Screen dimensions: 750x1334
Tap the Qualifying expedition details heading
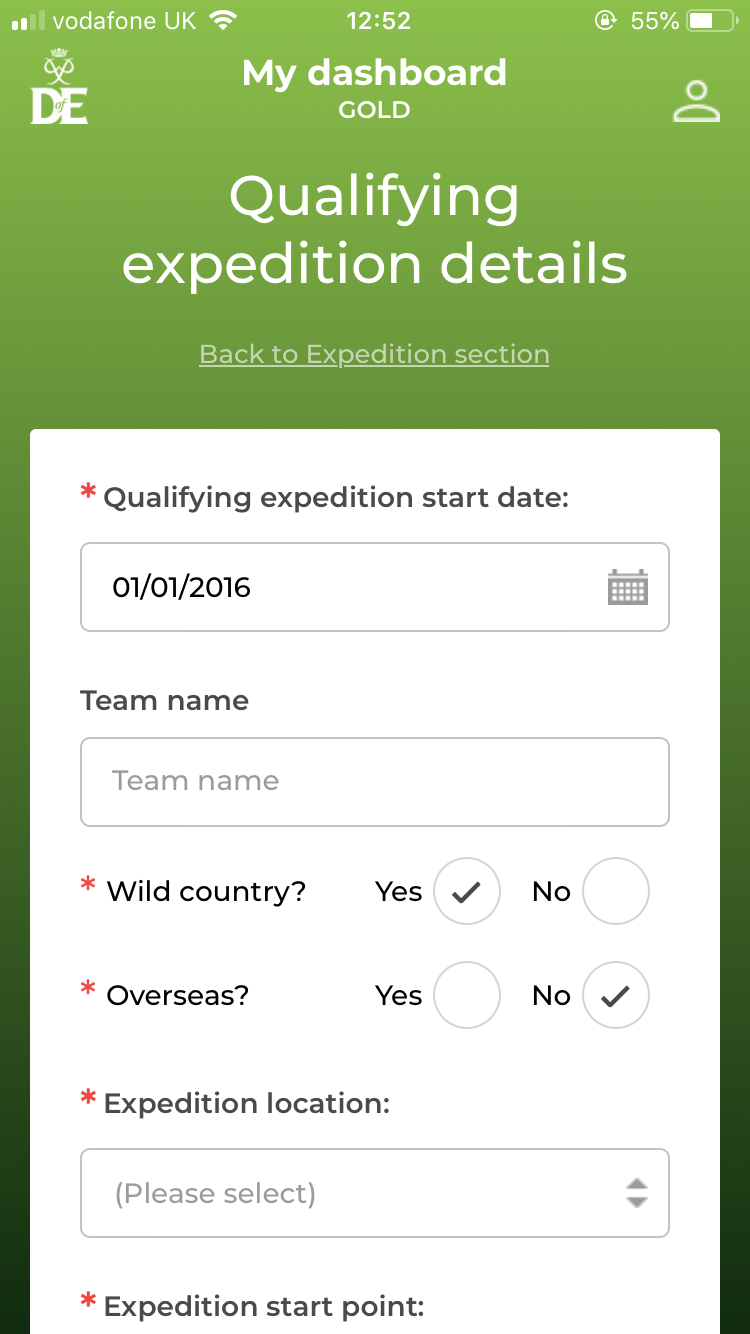point(374,230)
